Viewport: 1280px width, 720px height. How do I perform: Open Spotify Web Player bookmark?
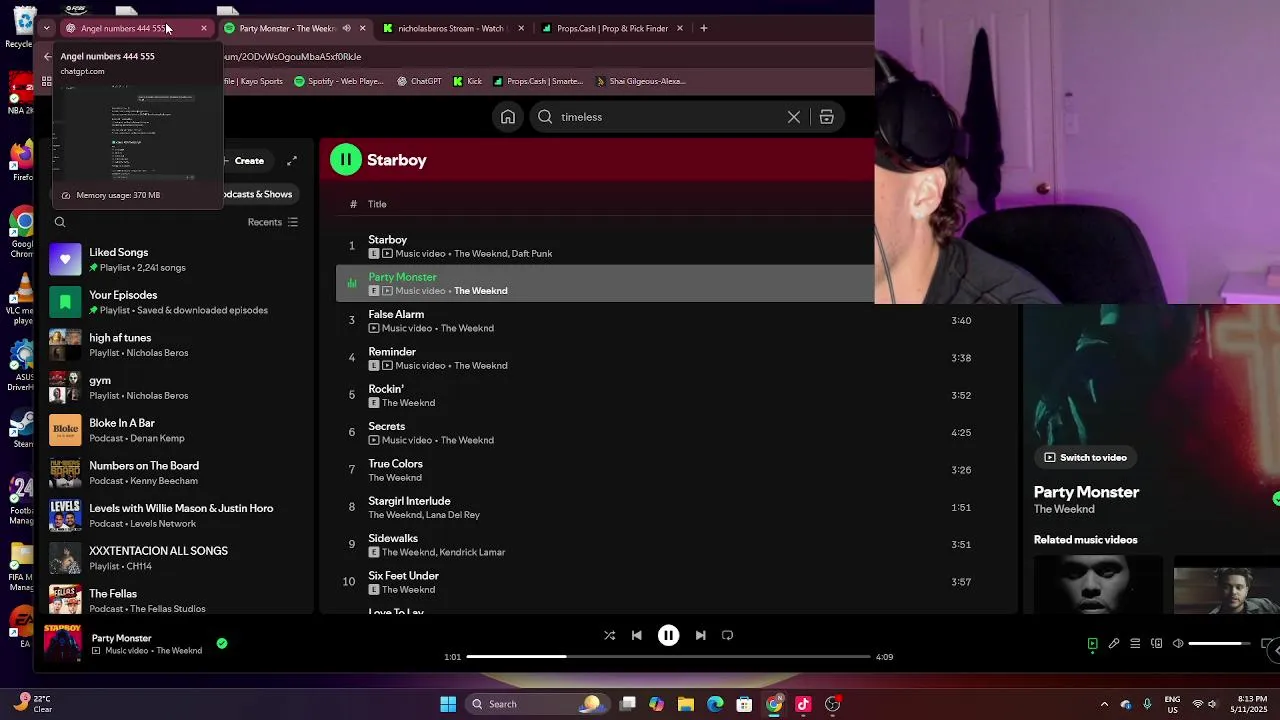[338, 81]
